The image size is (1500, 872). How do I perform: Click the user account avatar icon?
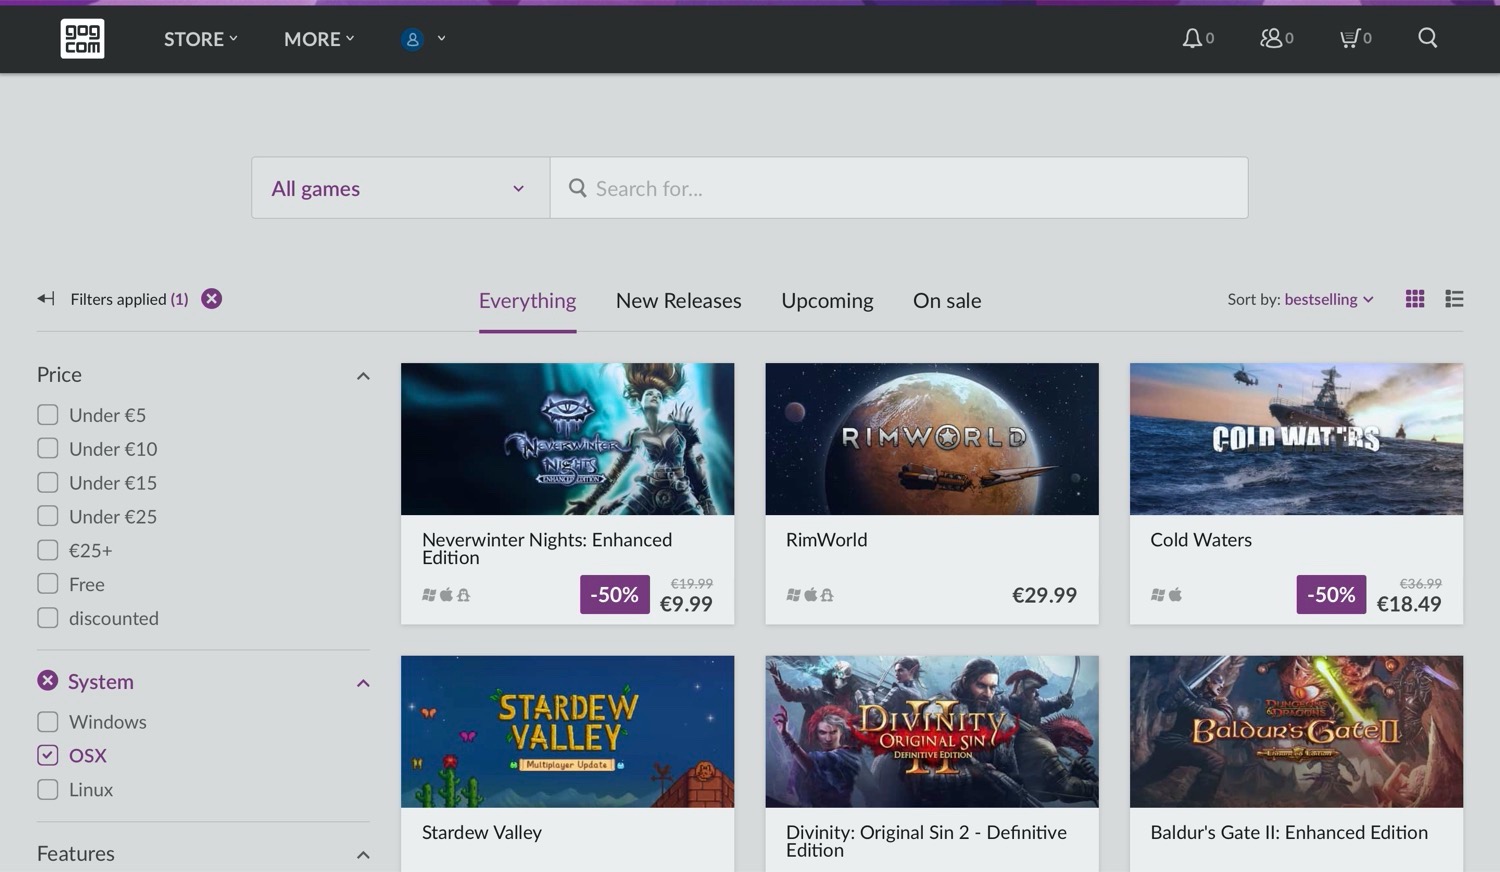click(412, 39)
